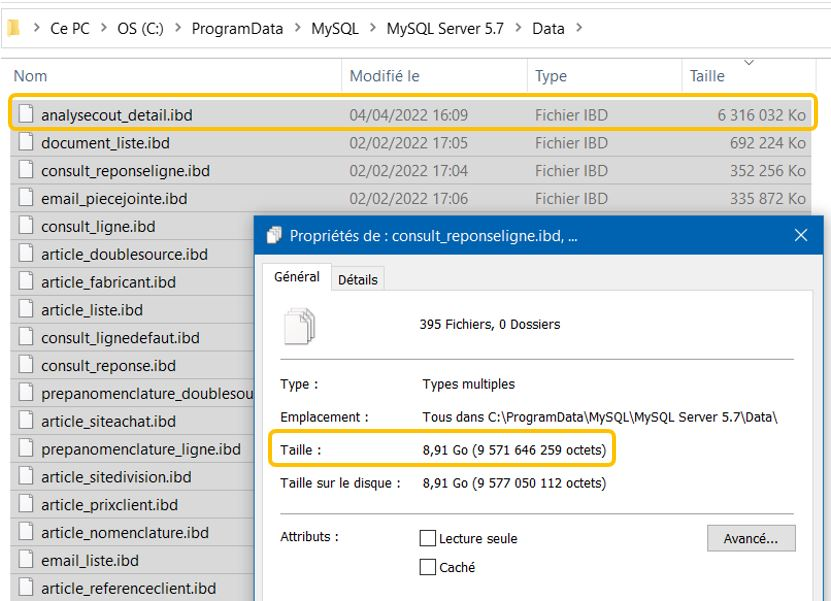This screenshot has height=601, width=831.
Task: Click the properties dialog title bar icon
Action: 274,236
